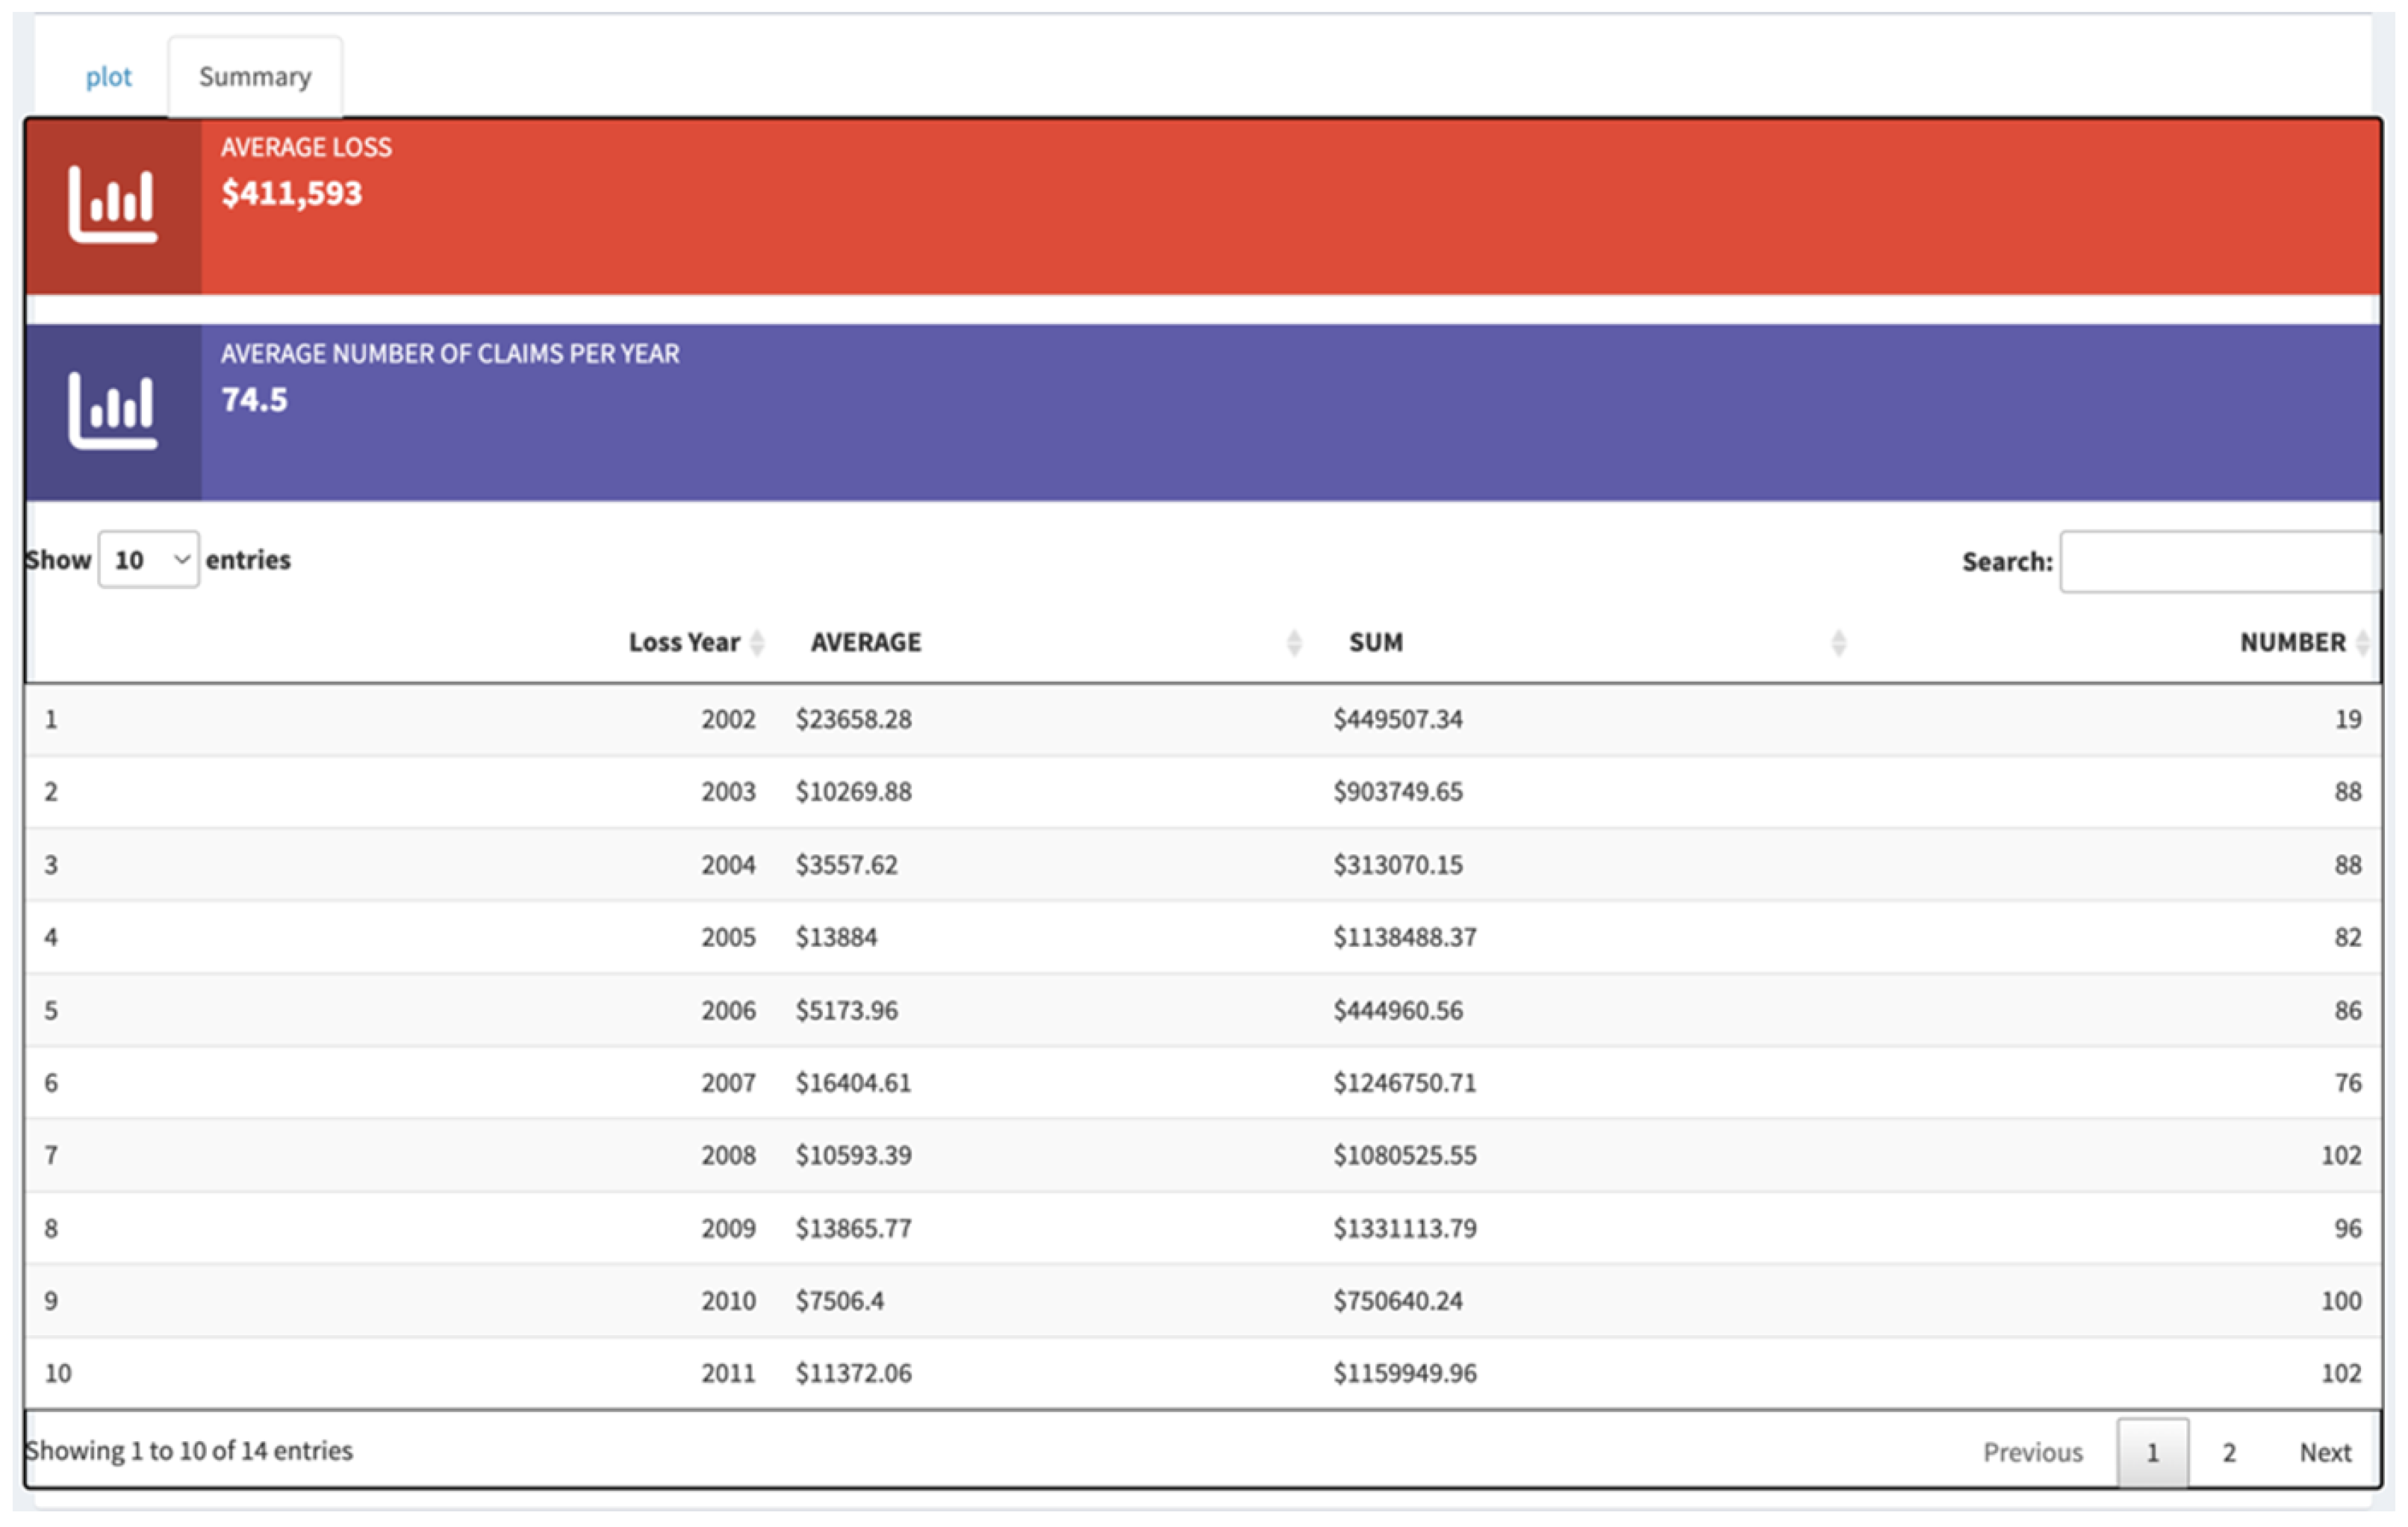This screenshot has height=1527, width=2408.
Task: Go to Next page of table
Action: [2325, 1452]
